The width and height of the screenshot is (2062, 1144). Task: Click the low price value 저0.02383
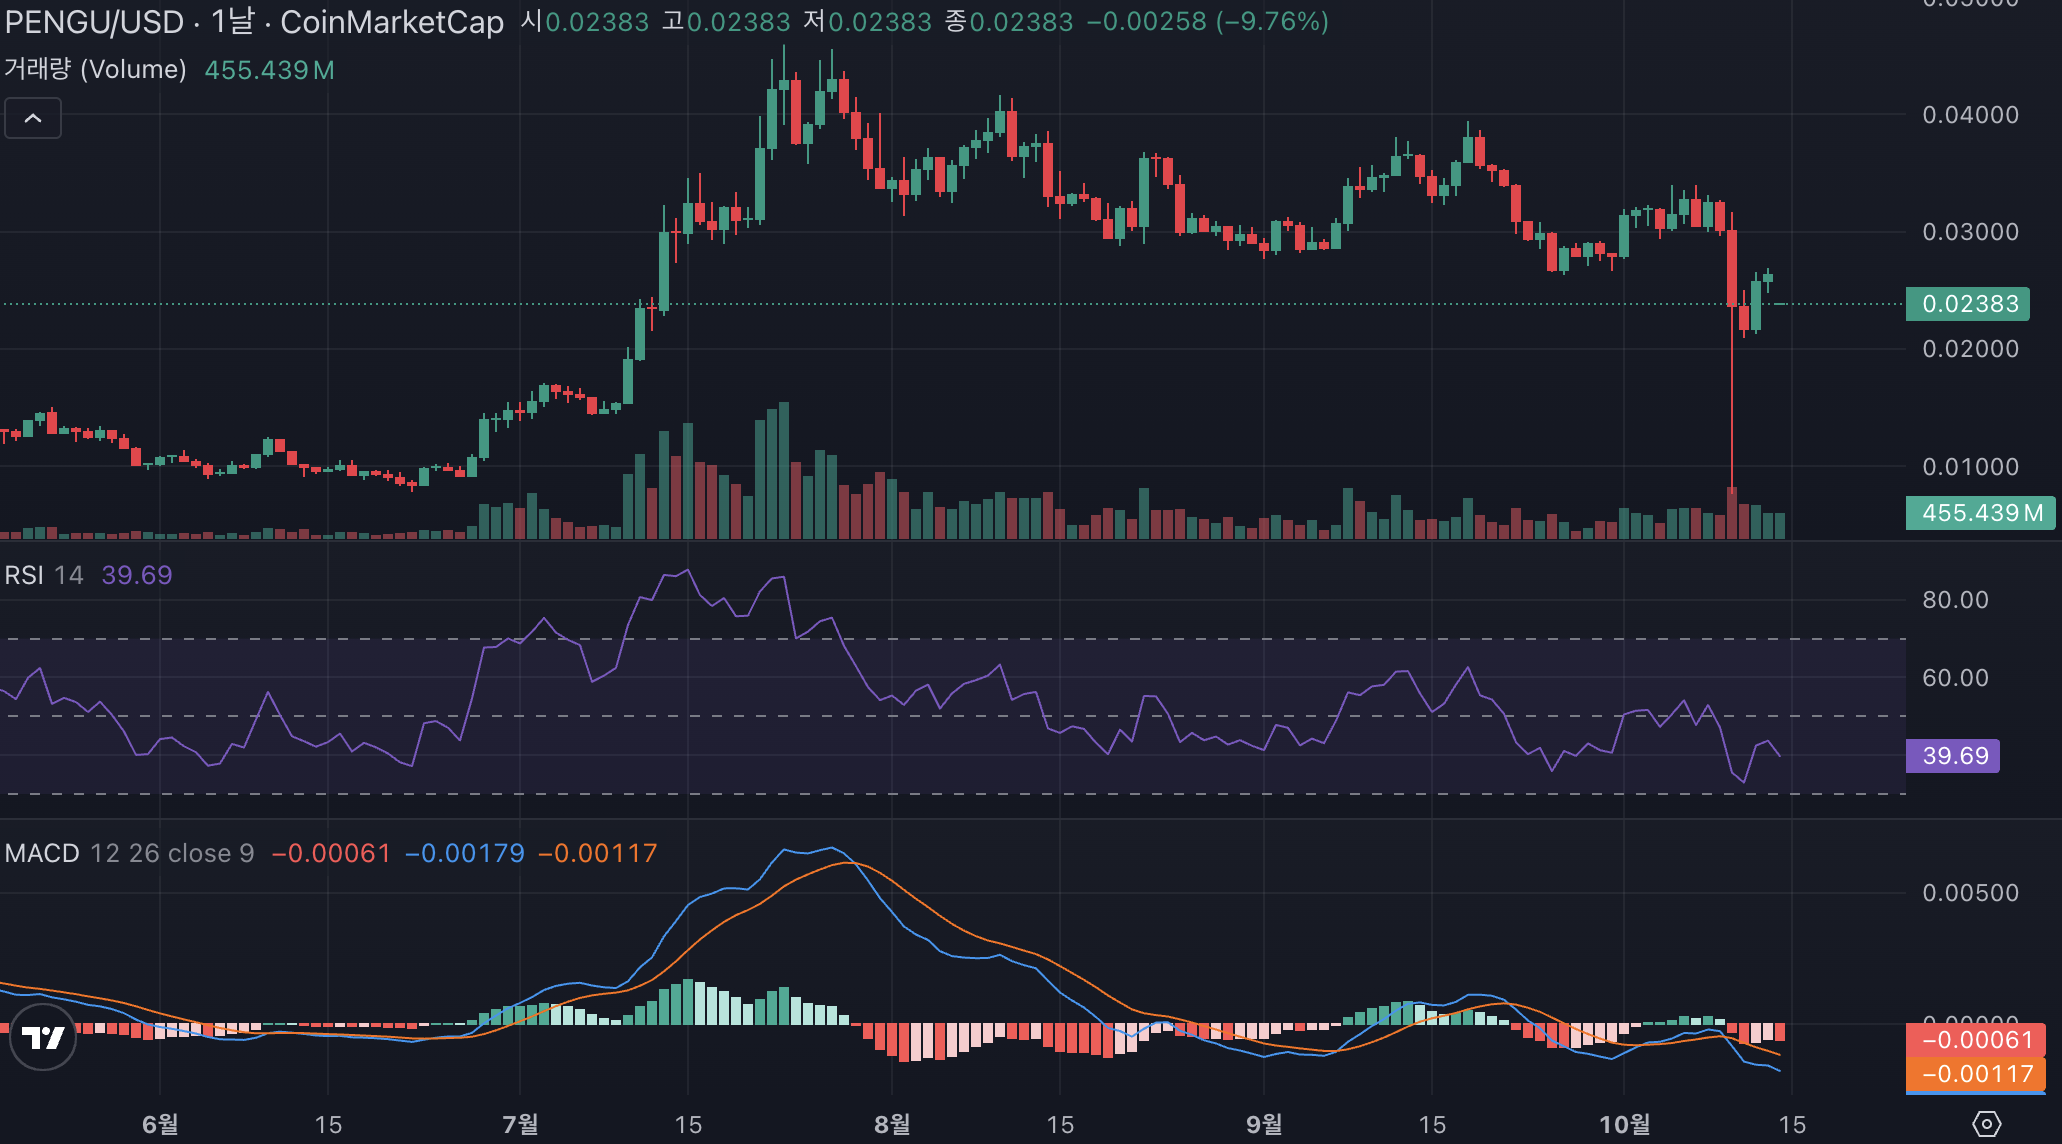click(868, 22)
